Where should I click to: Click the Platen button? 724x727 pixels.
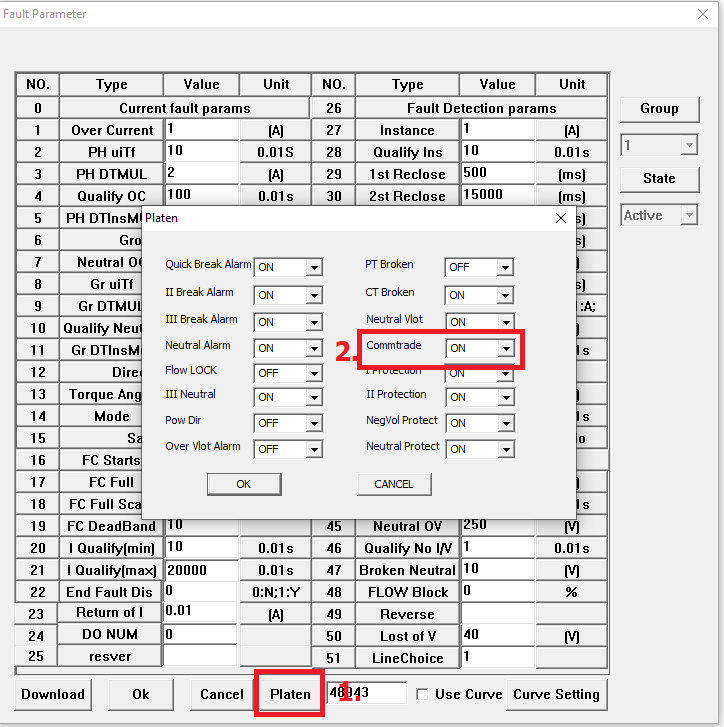tap(290, 694)
